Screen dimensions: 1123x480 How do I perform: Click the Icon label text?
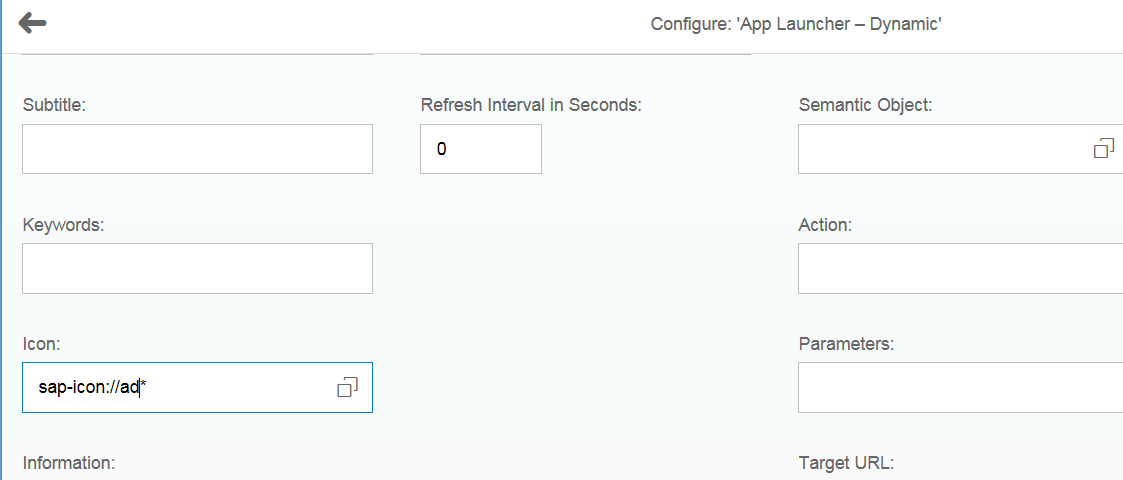coord(42,344)
